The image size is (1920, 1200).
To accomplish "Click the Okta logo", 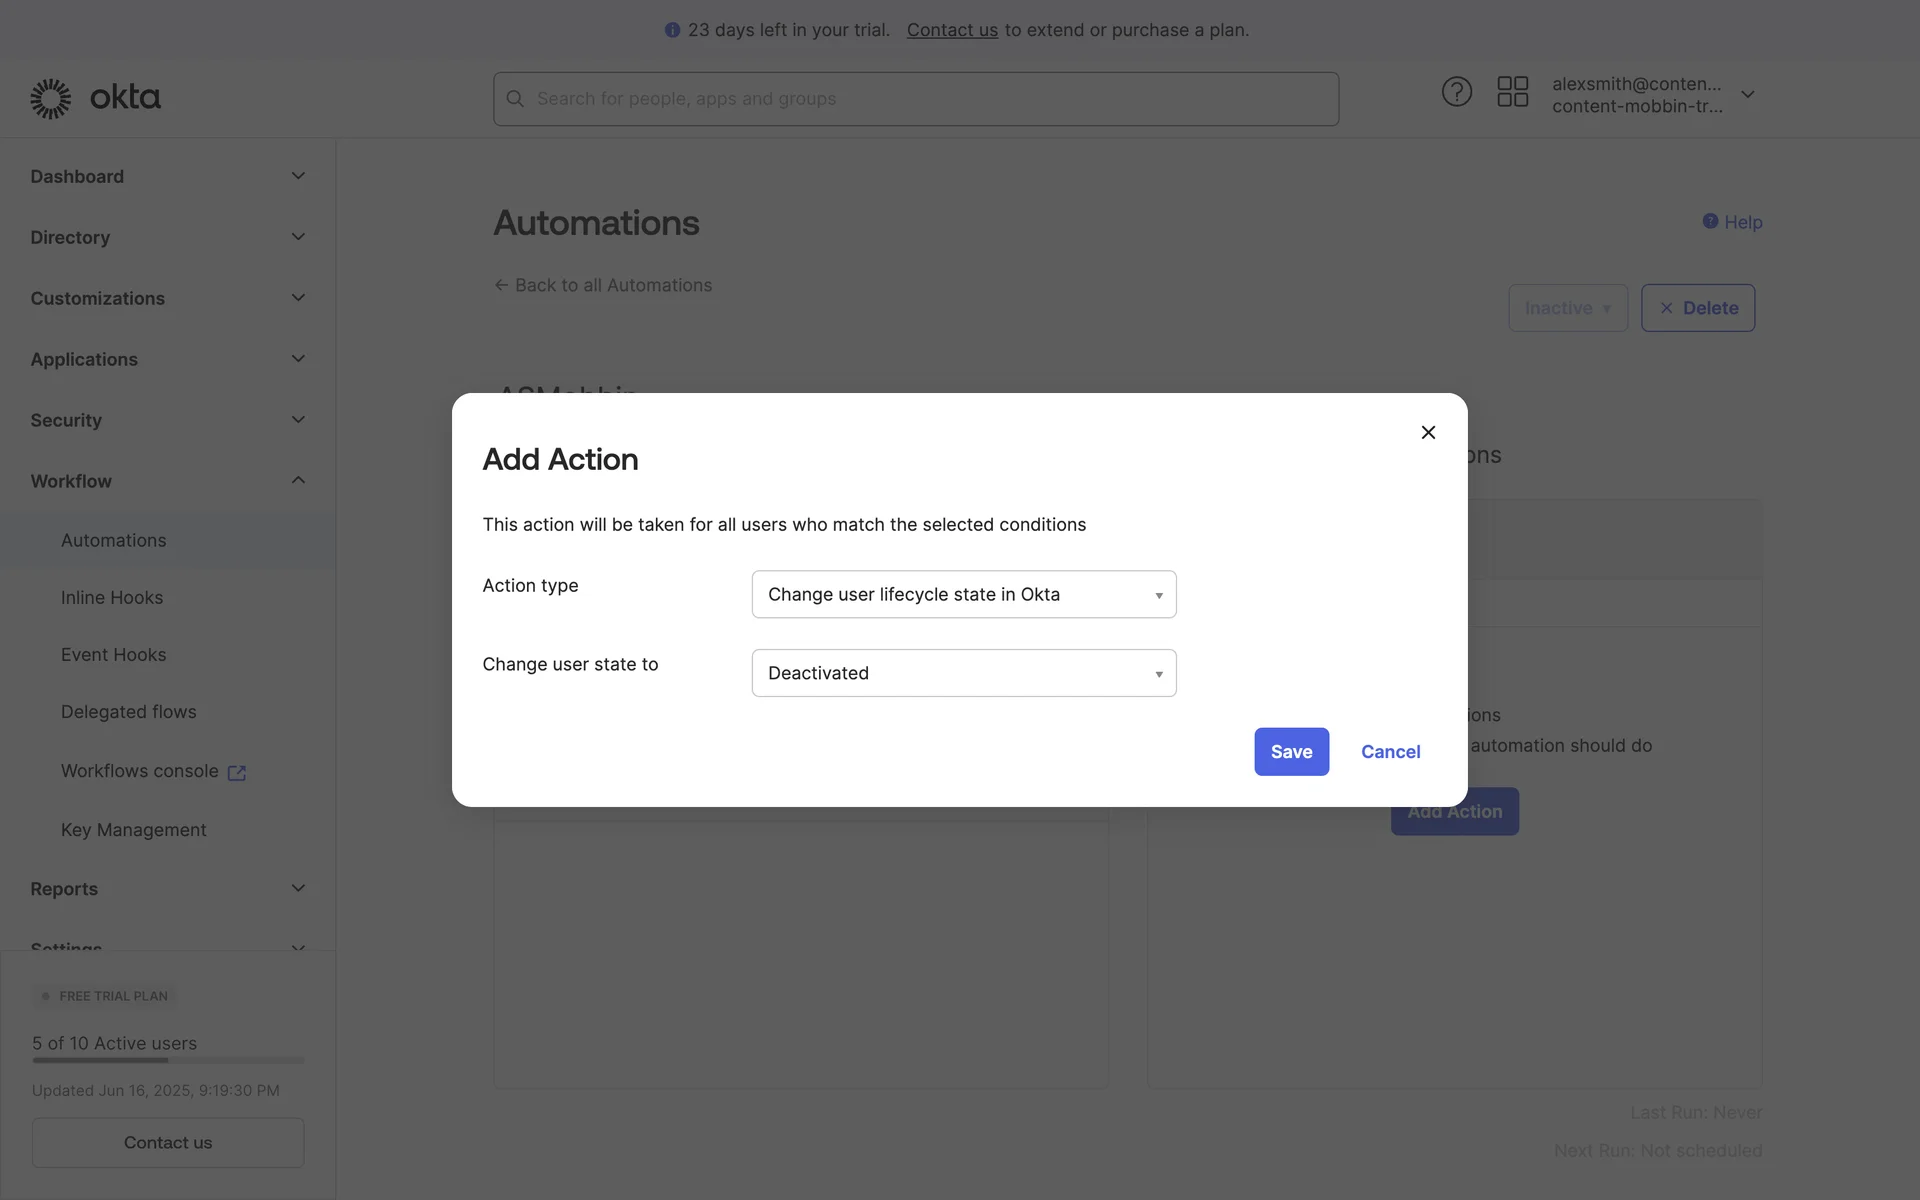I will coord(95,98).
